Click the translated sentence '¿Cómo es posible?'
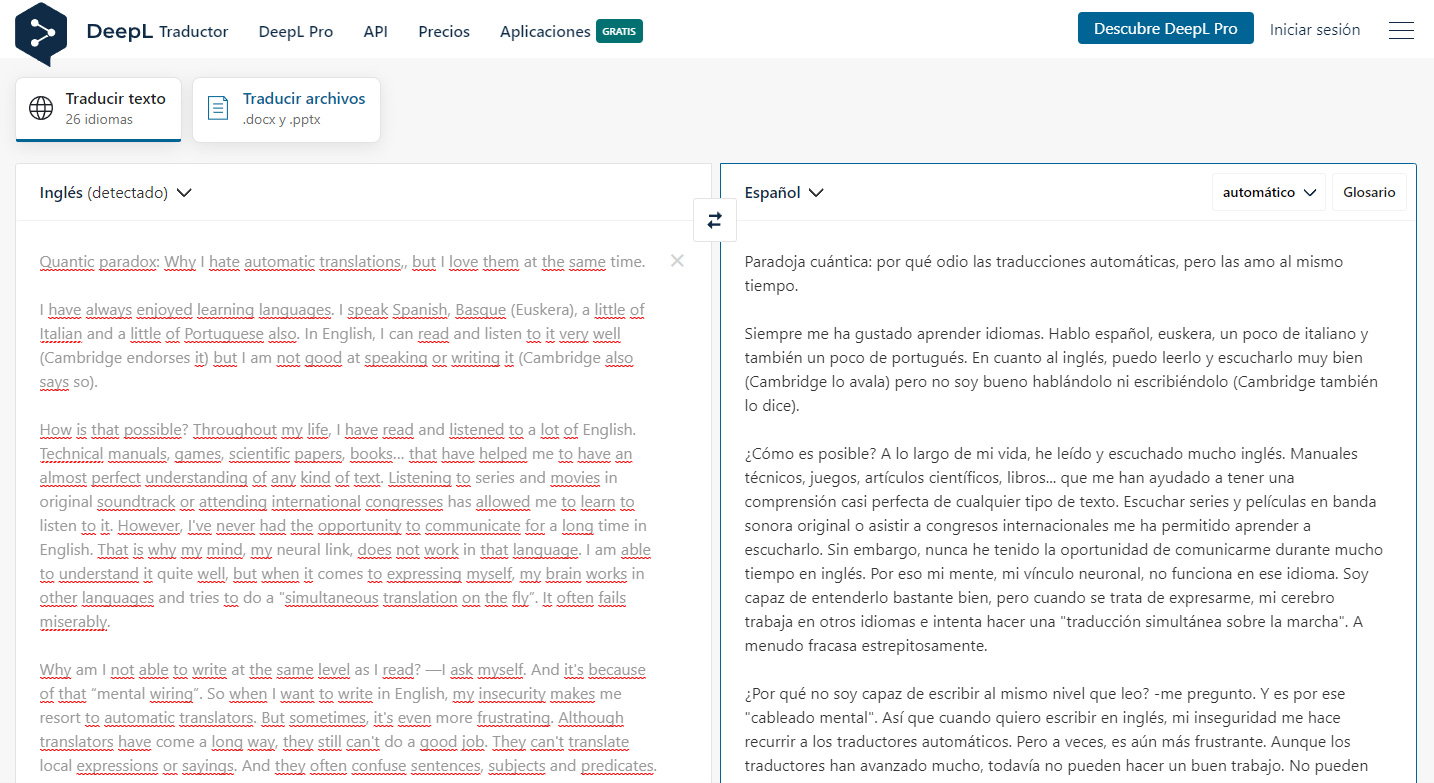This screenshot has width=1434, height=783. click(x=810, y=454)
